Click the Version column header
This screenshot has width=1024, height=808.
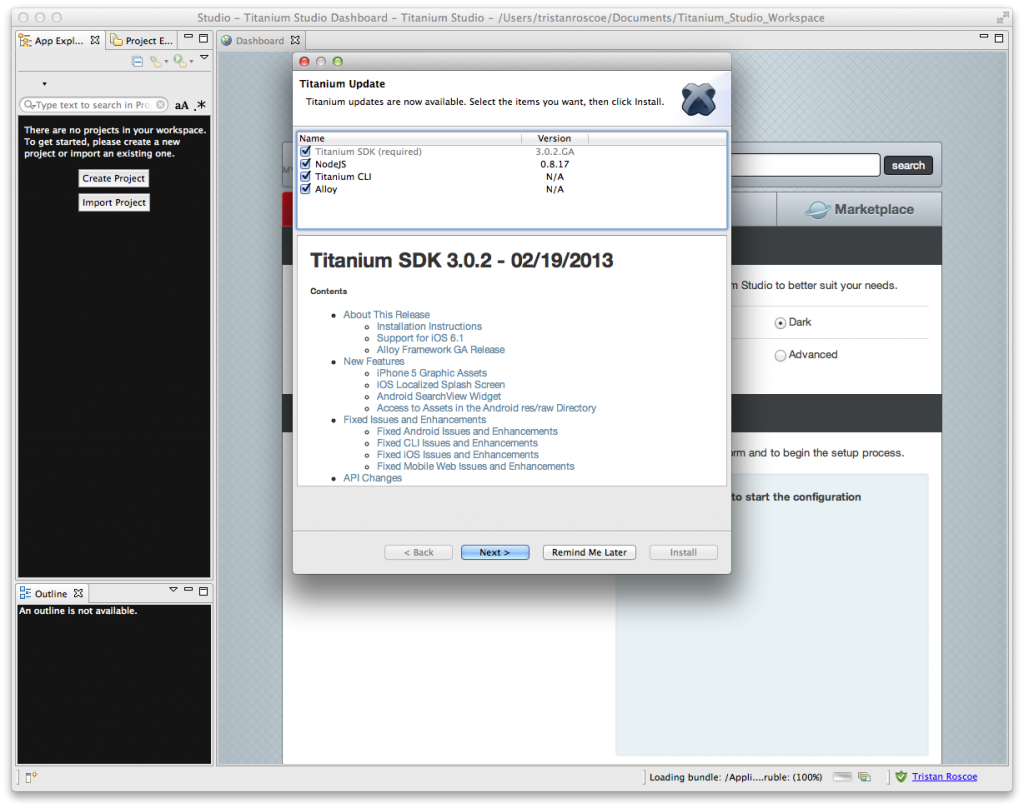(x=554, y=138)
